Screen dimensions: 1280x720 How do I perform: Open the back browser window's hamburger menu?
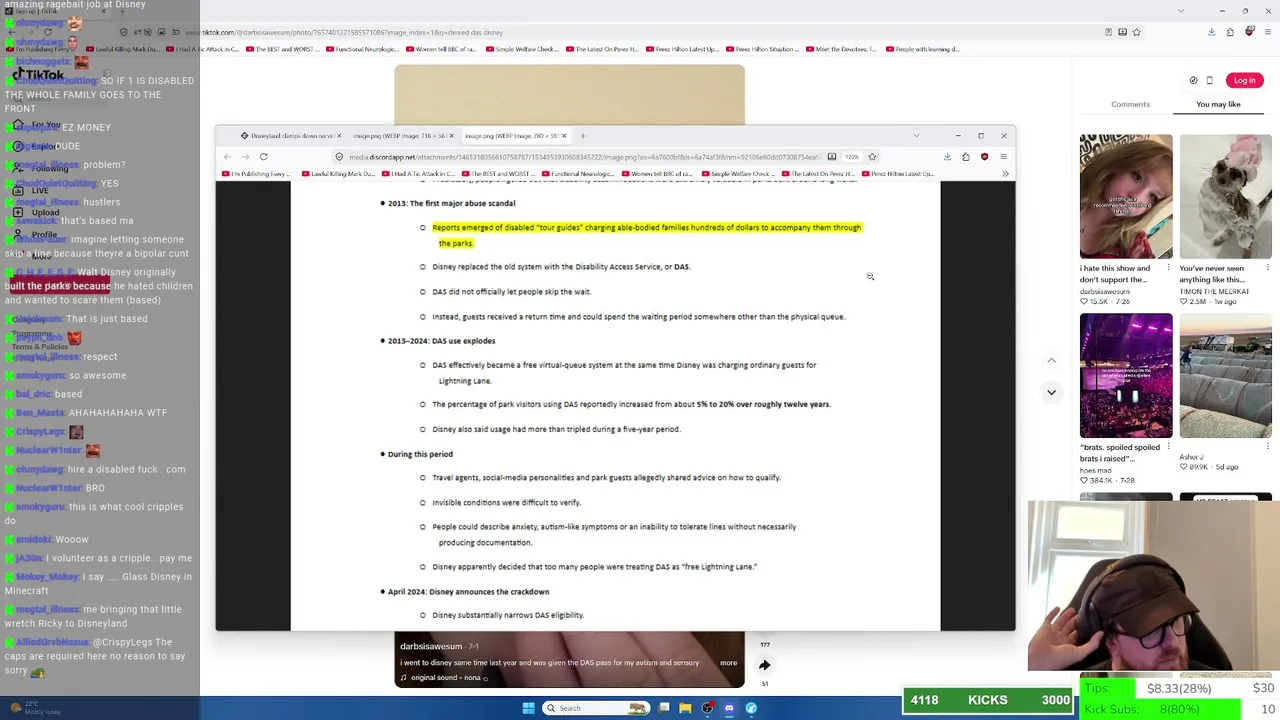pyautogui.click(x=1268, y=32)
